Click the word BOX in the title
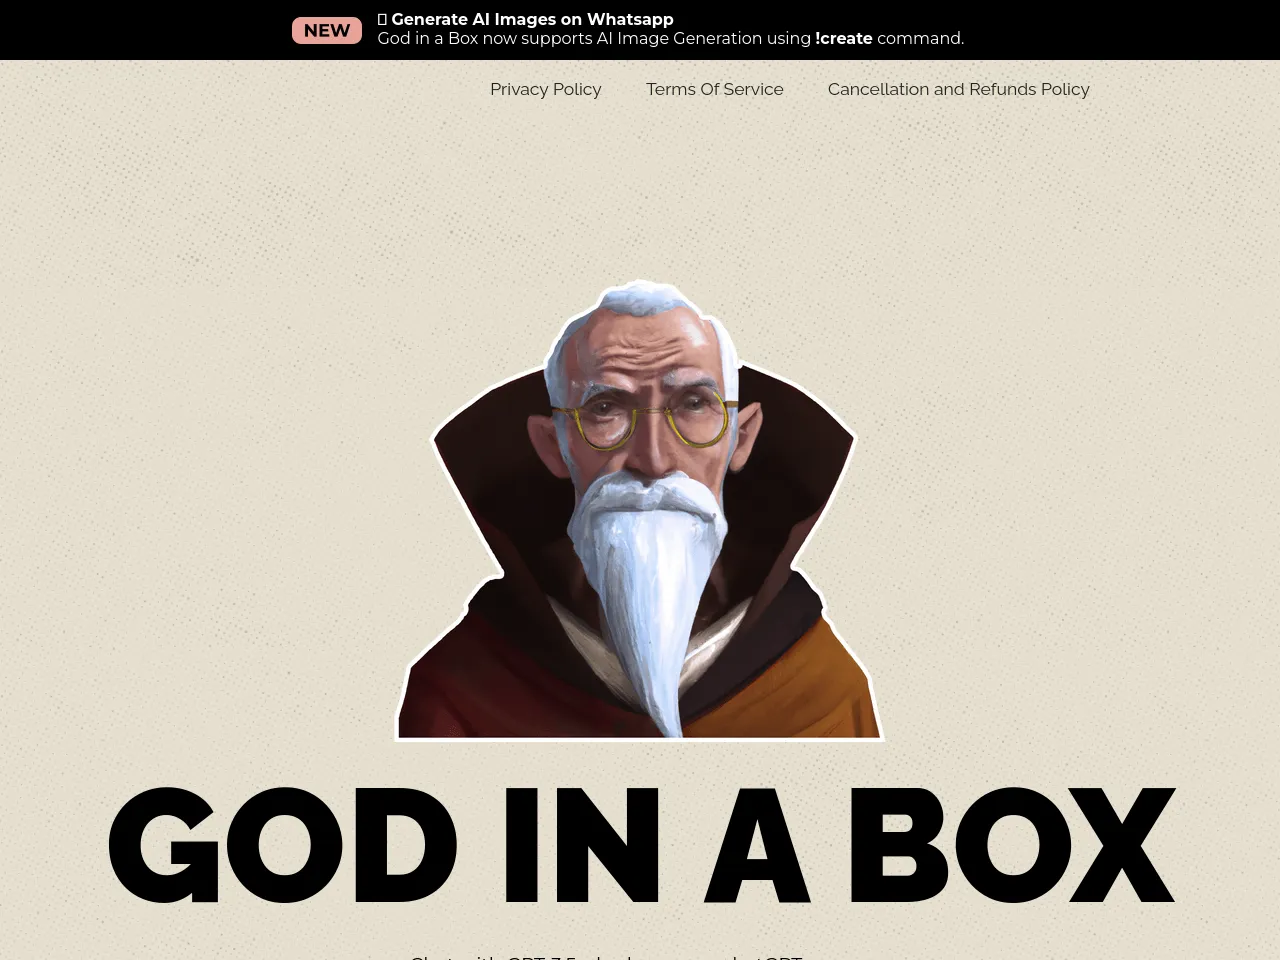The width and height of the screenshot is (1280, 960). point(1010,845)
